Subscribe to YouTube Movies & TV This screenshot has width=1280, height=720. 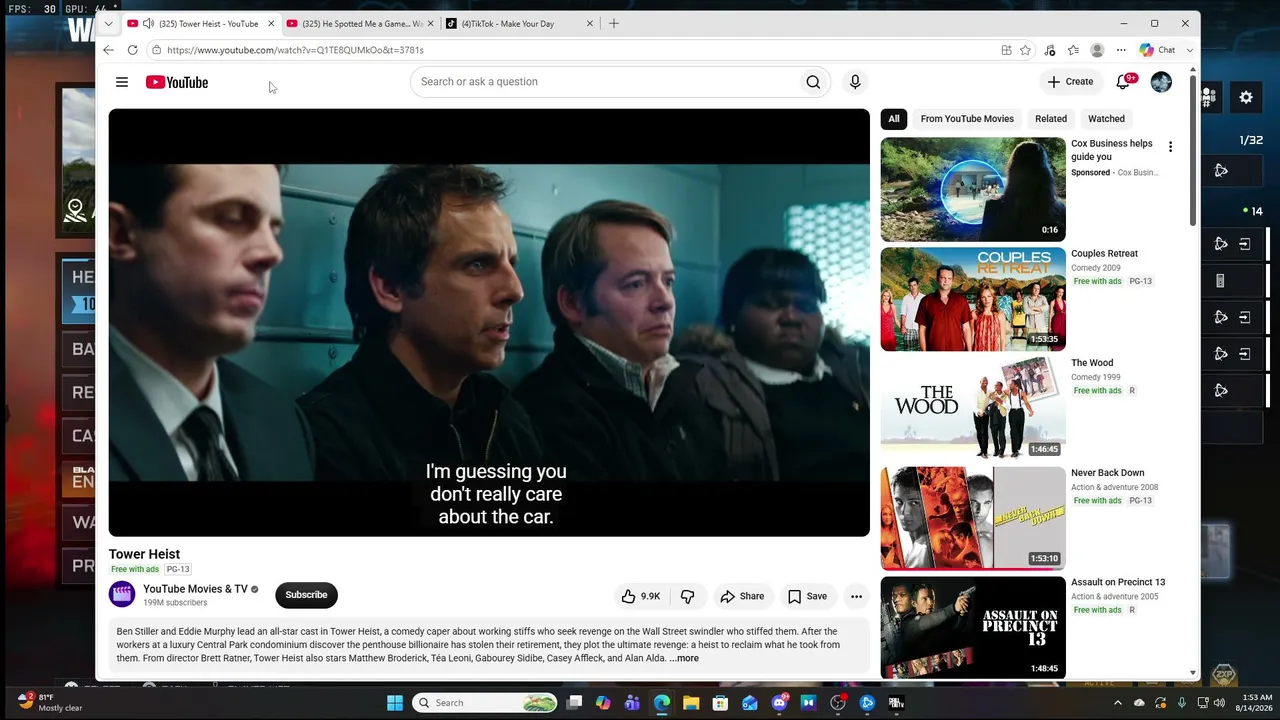tap(306, 595)
